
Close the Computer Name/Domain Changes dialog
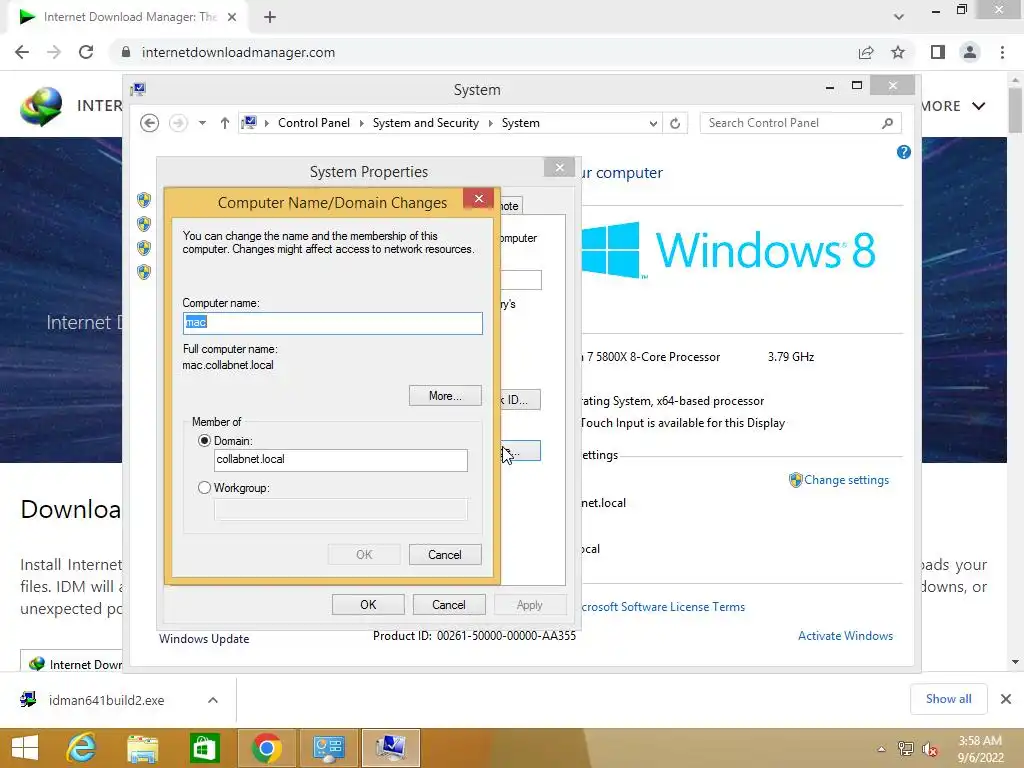(479, 199)
